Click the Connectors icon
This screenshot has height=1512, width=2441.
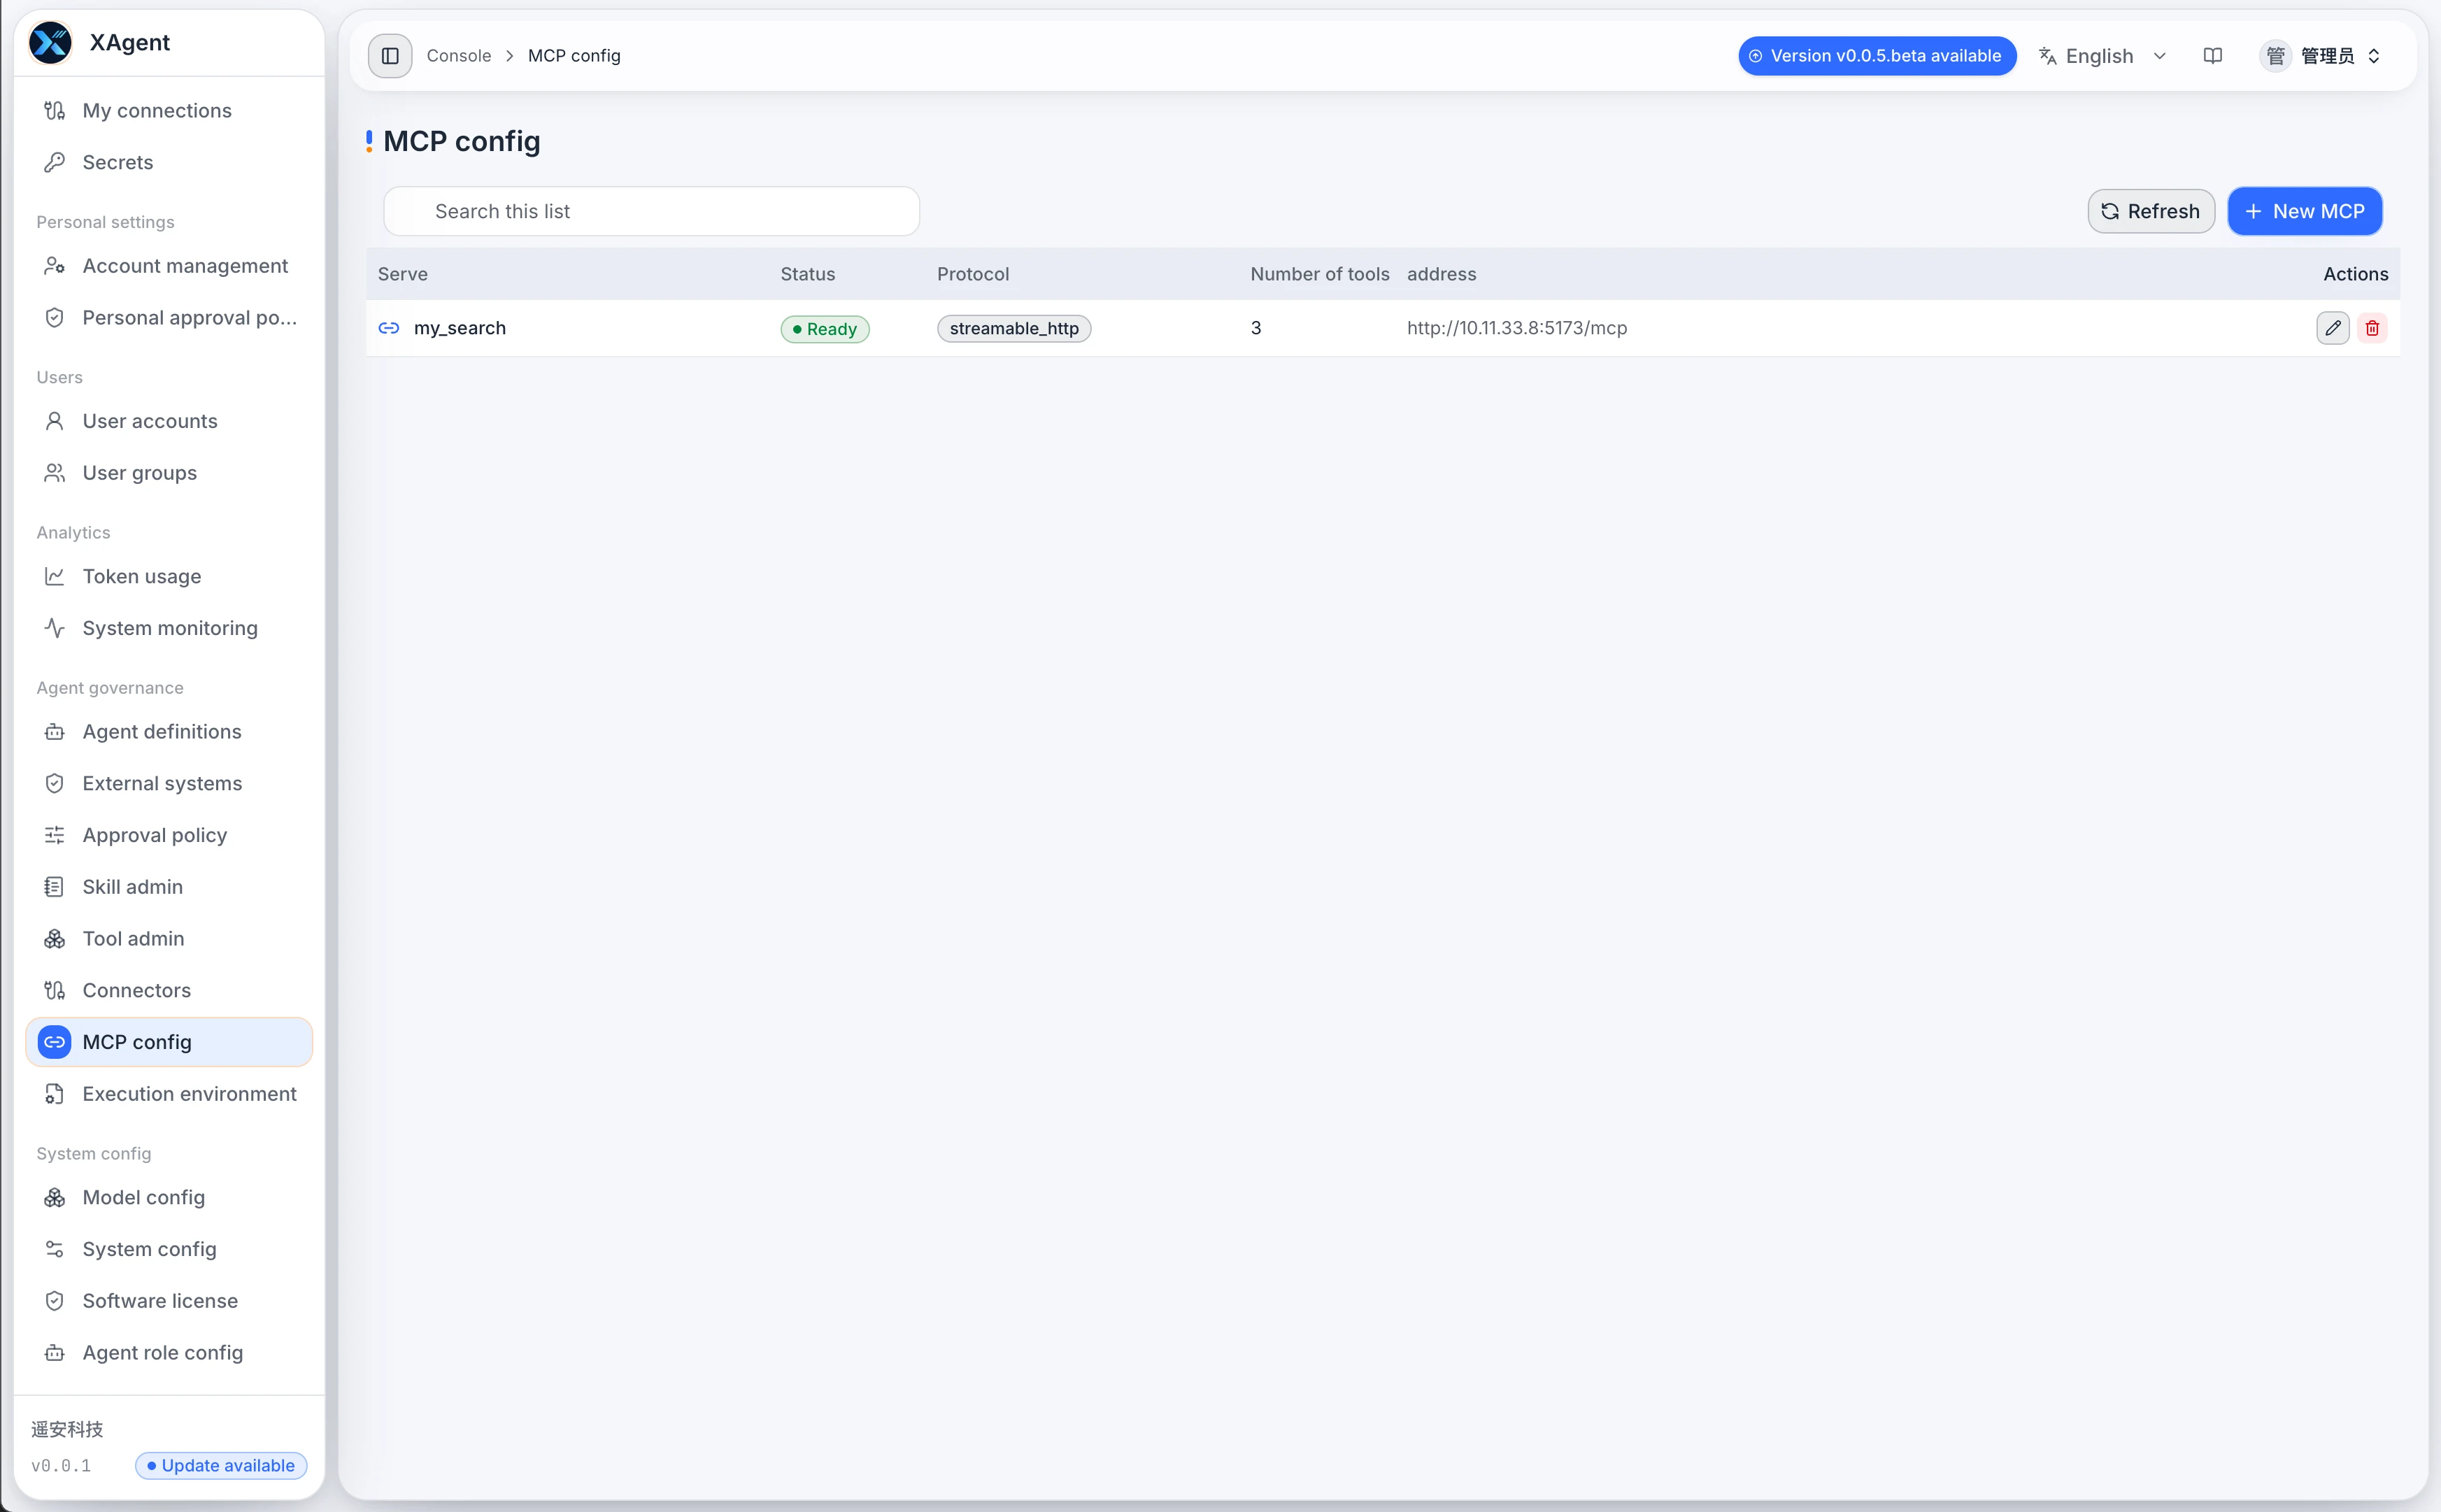point(55,990)
